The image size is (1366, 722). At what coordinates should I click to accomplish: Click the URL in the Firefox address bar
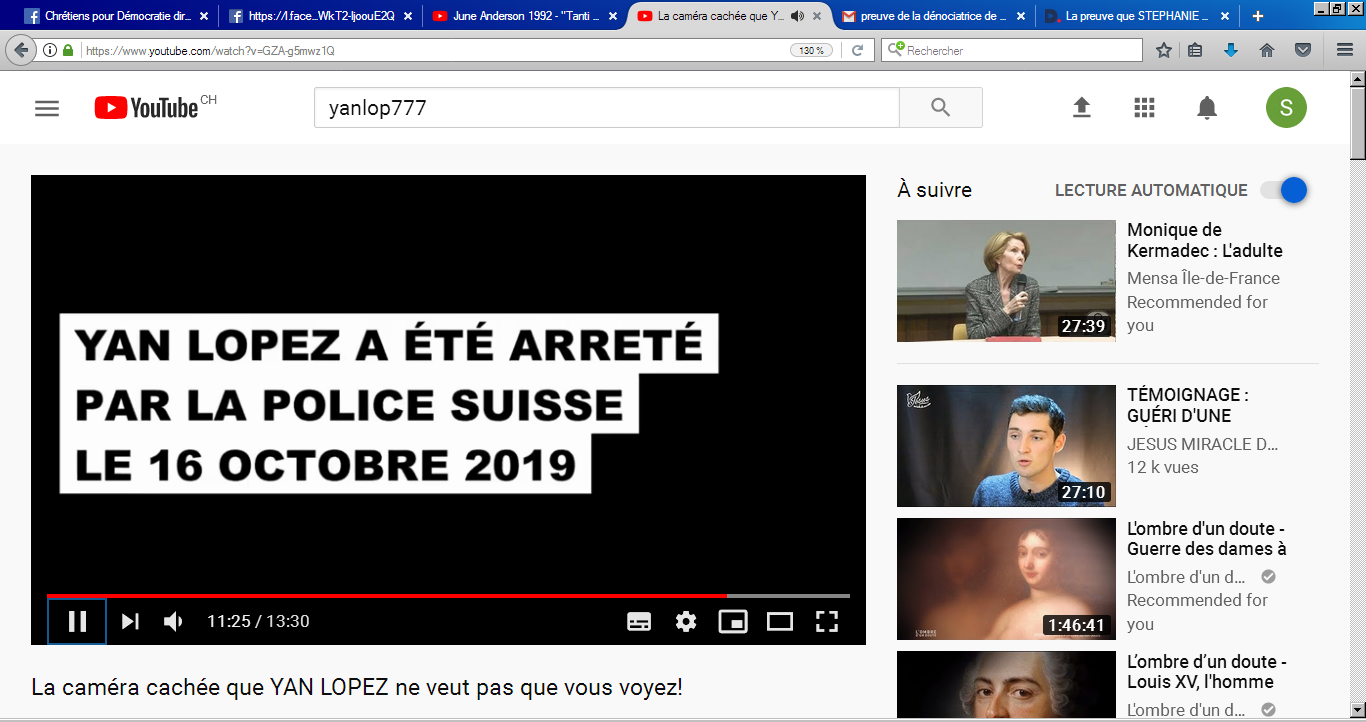click(x=210, y=50)
